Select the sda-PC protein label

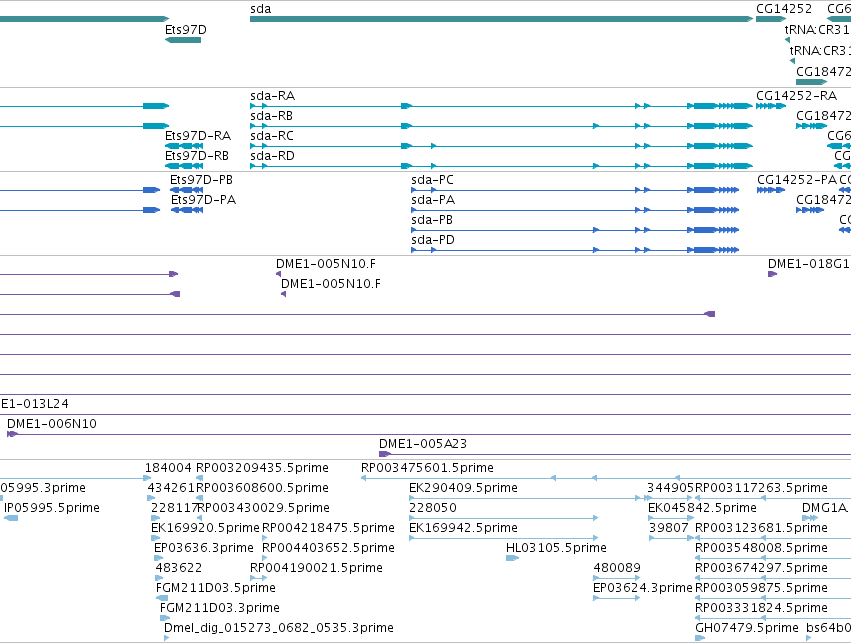point(433,180)
